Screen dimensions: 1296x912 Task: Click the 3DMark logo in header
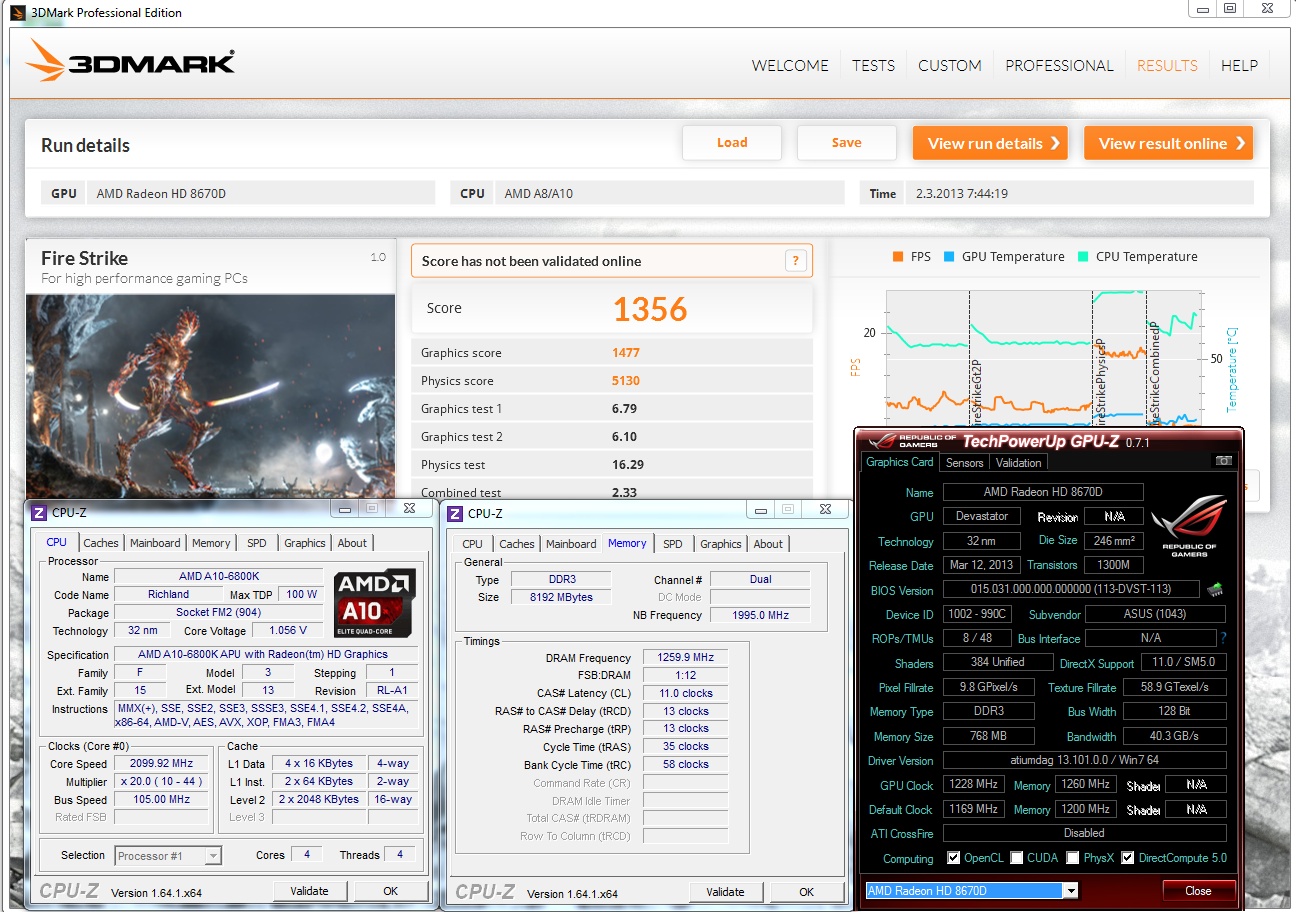point(131,62)
